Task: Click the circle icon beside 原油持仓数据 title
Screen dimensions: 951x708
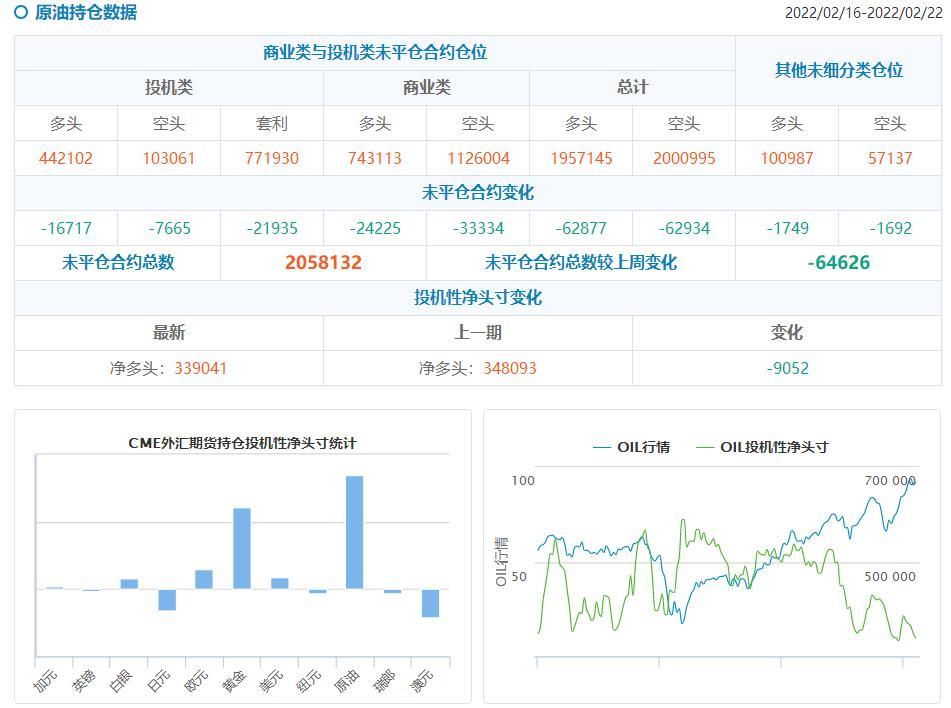Action: pyautogui.click(x=21, y=13)
